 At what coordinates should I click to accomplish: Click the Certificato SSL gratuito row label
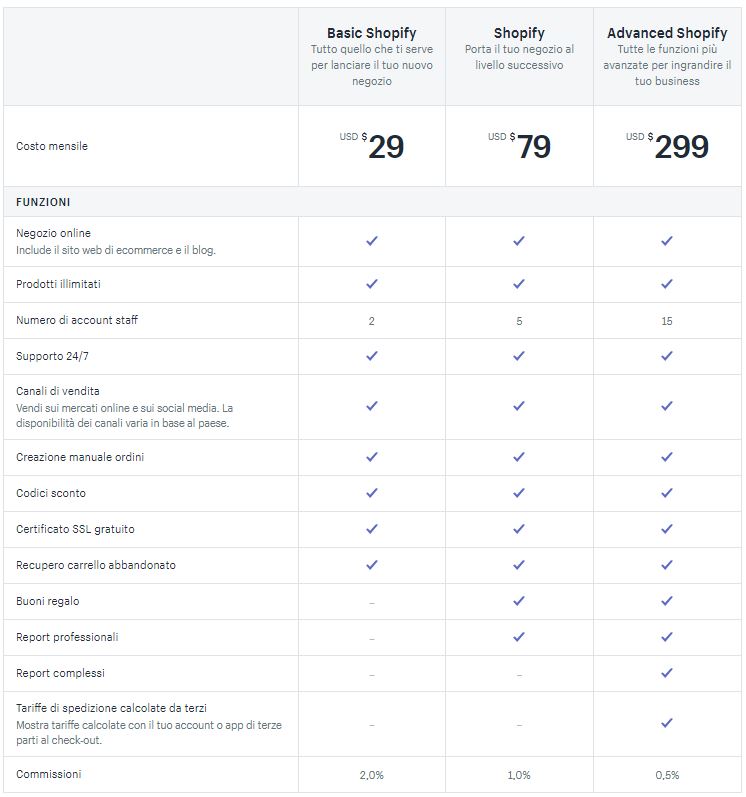75,529
